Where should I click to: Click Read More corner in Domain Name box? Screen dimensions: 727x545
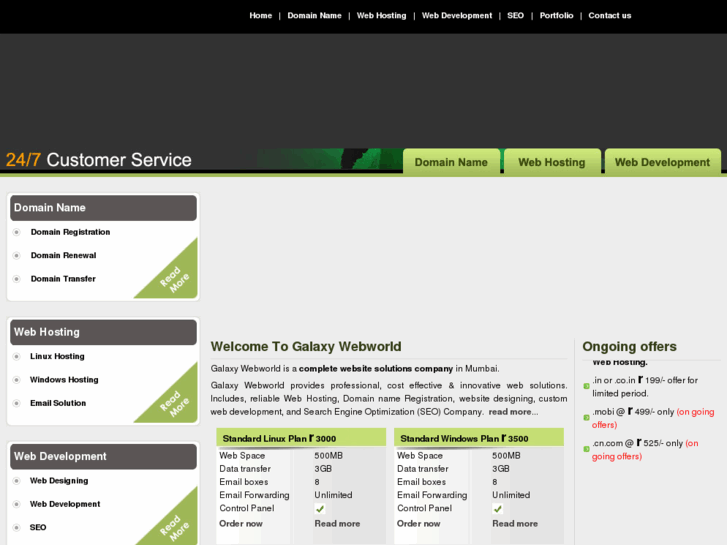[x=176, y=279]
